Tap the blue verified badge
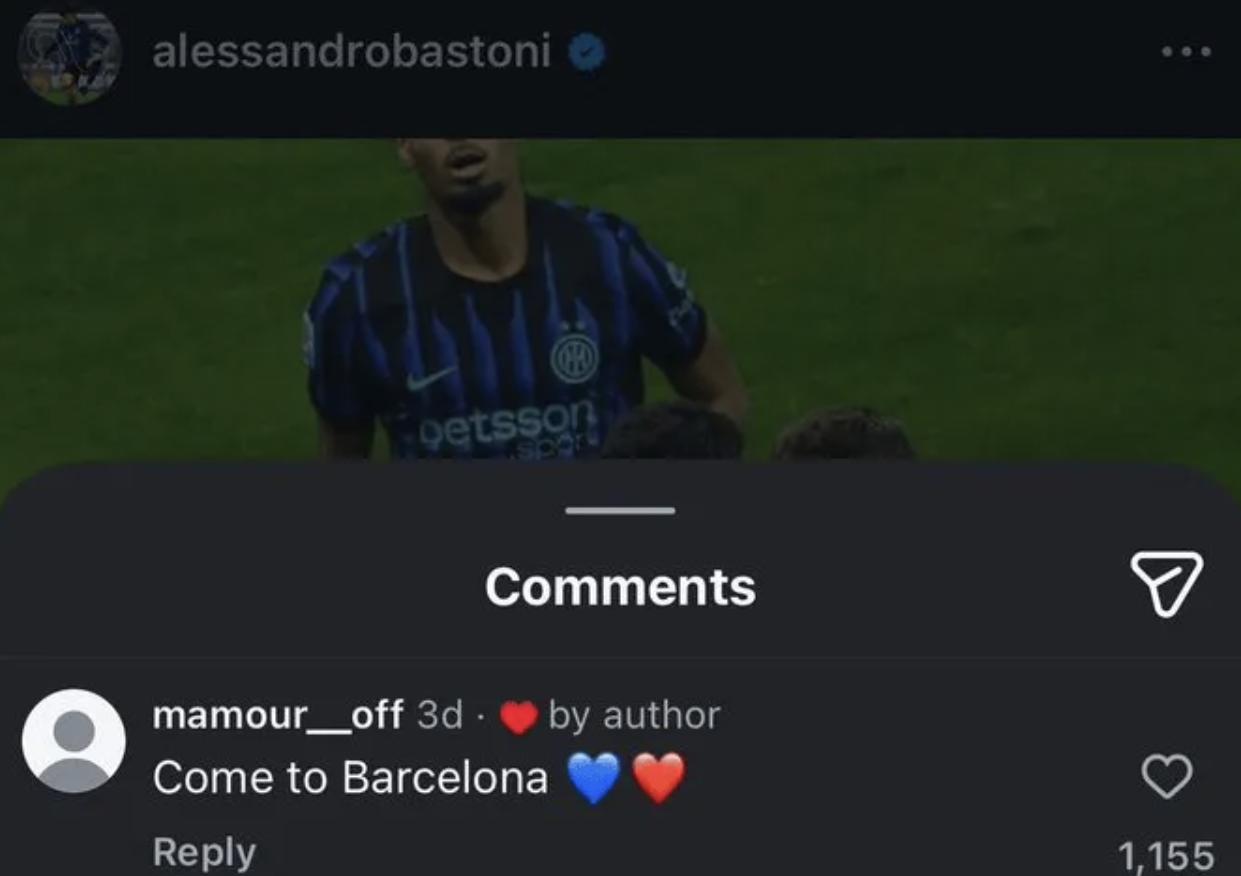The height and width of the screenshot is (876, 1241). [587, 53]
